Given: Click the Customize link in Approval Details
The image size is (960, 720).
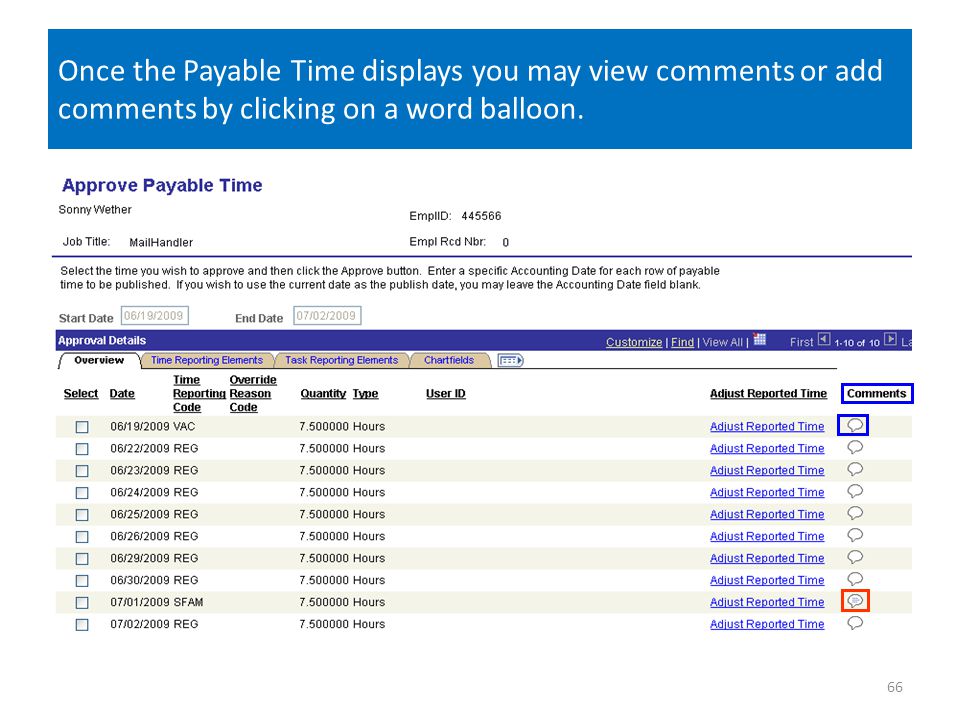Looking at the screenshot, I should [x=634, y=342].
